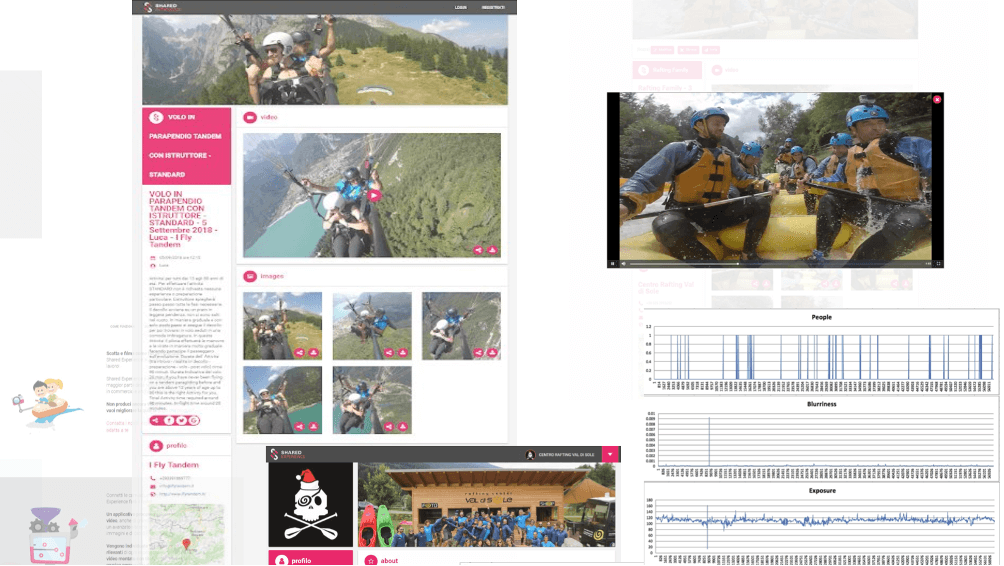
Task: Click download icon on the paragliding video
Action: 492,251
